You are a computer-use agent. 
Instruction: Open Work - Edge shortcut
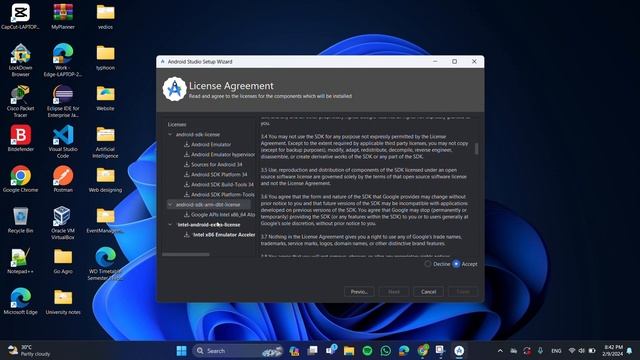pyautogui.click(x=63, y=60)
